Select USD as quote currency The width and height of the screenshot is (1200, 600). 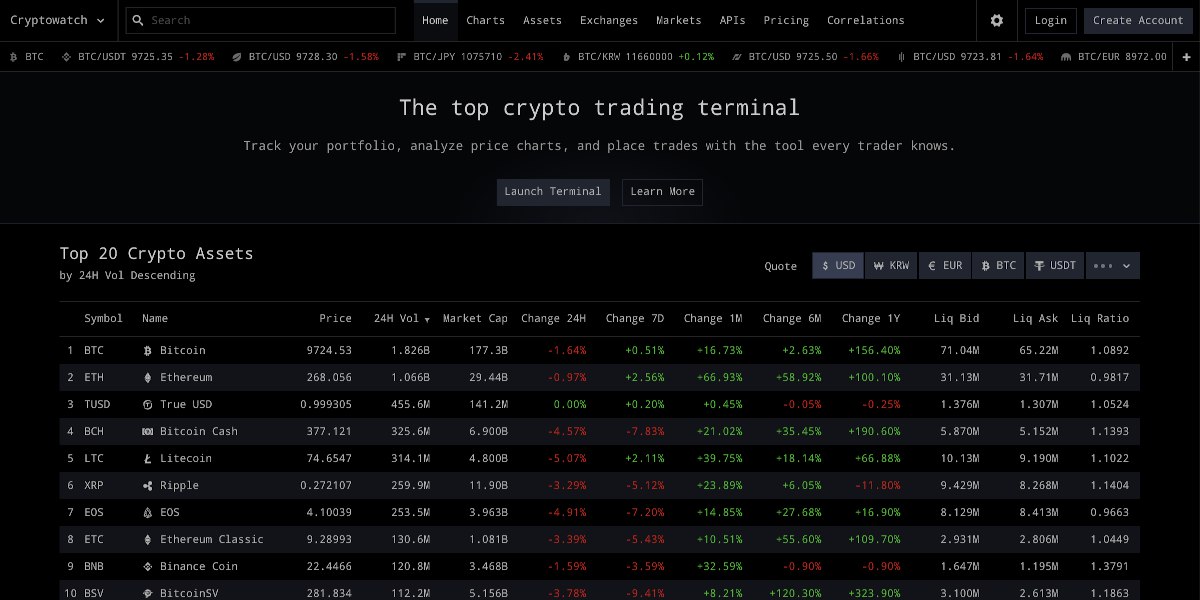(x=838, y=265)
